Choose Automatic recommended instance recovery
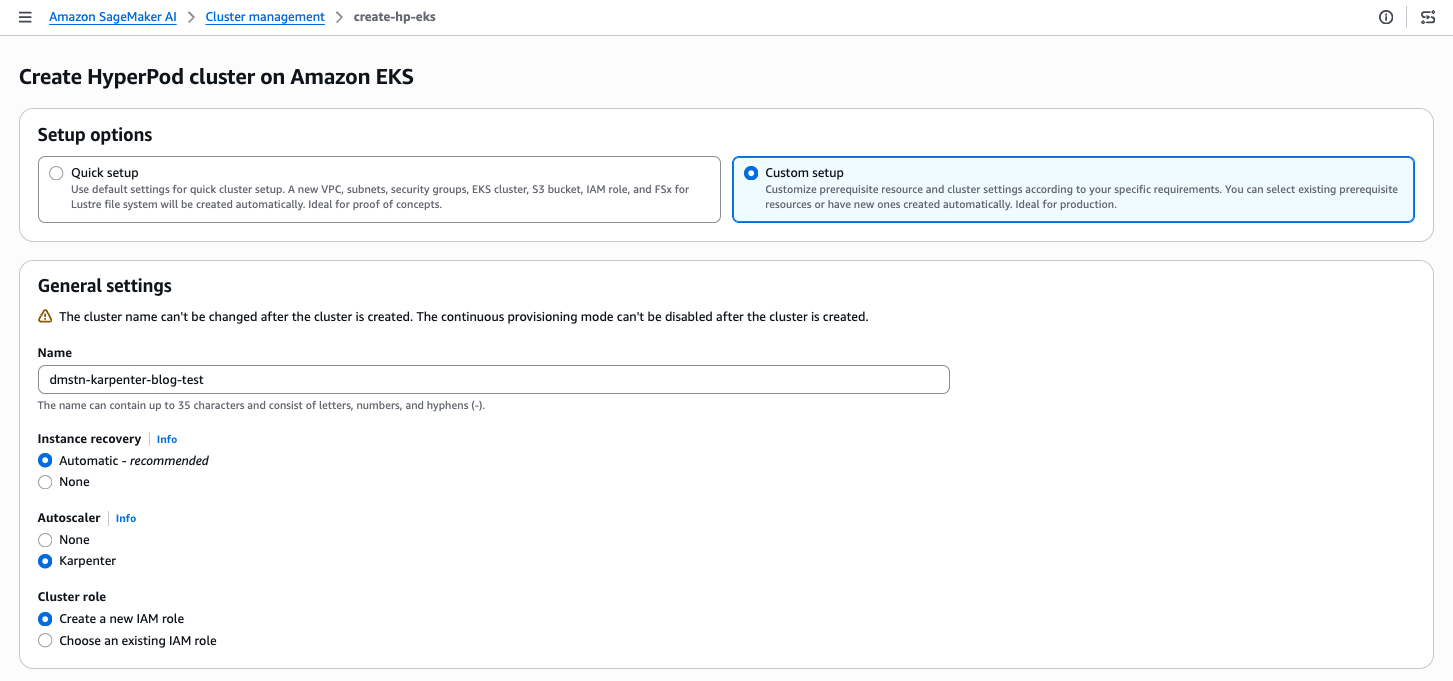The image size is (1453, 681). coord(45,461)
